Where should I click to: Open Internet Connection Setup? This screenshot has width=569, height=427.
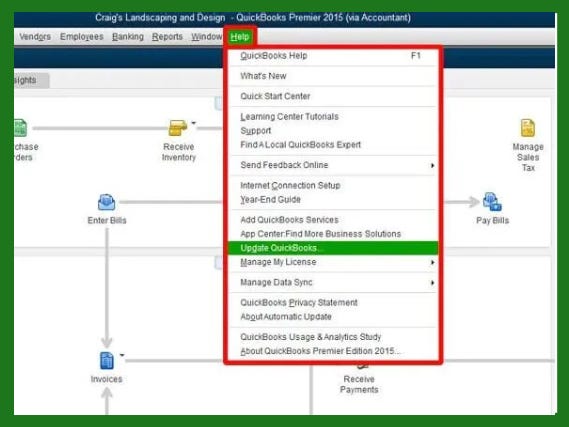click(333, 186)
